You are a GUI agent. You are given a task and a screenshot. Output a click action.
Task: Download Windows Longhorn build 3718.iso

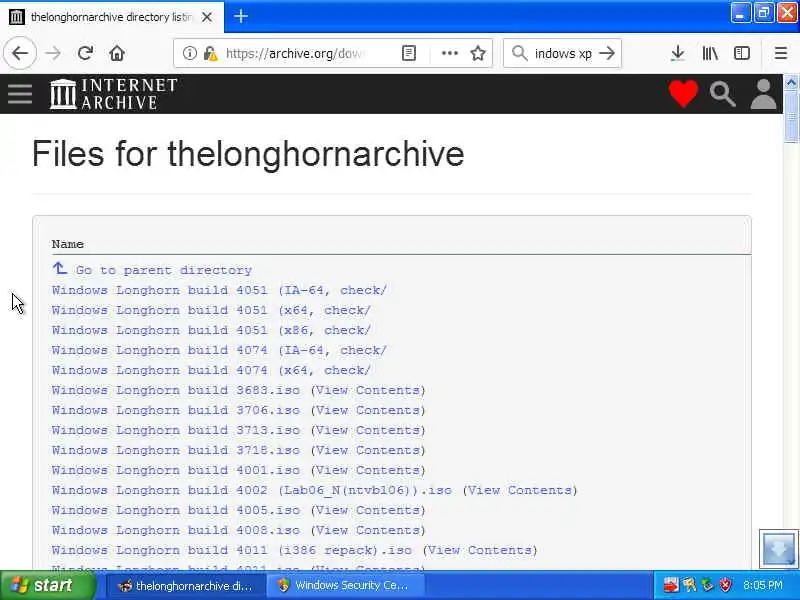click(176, 450)
